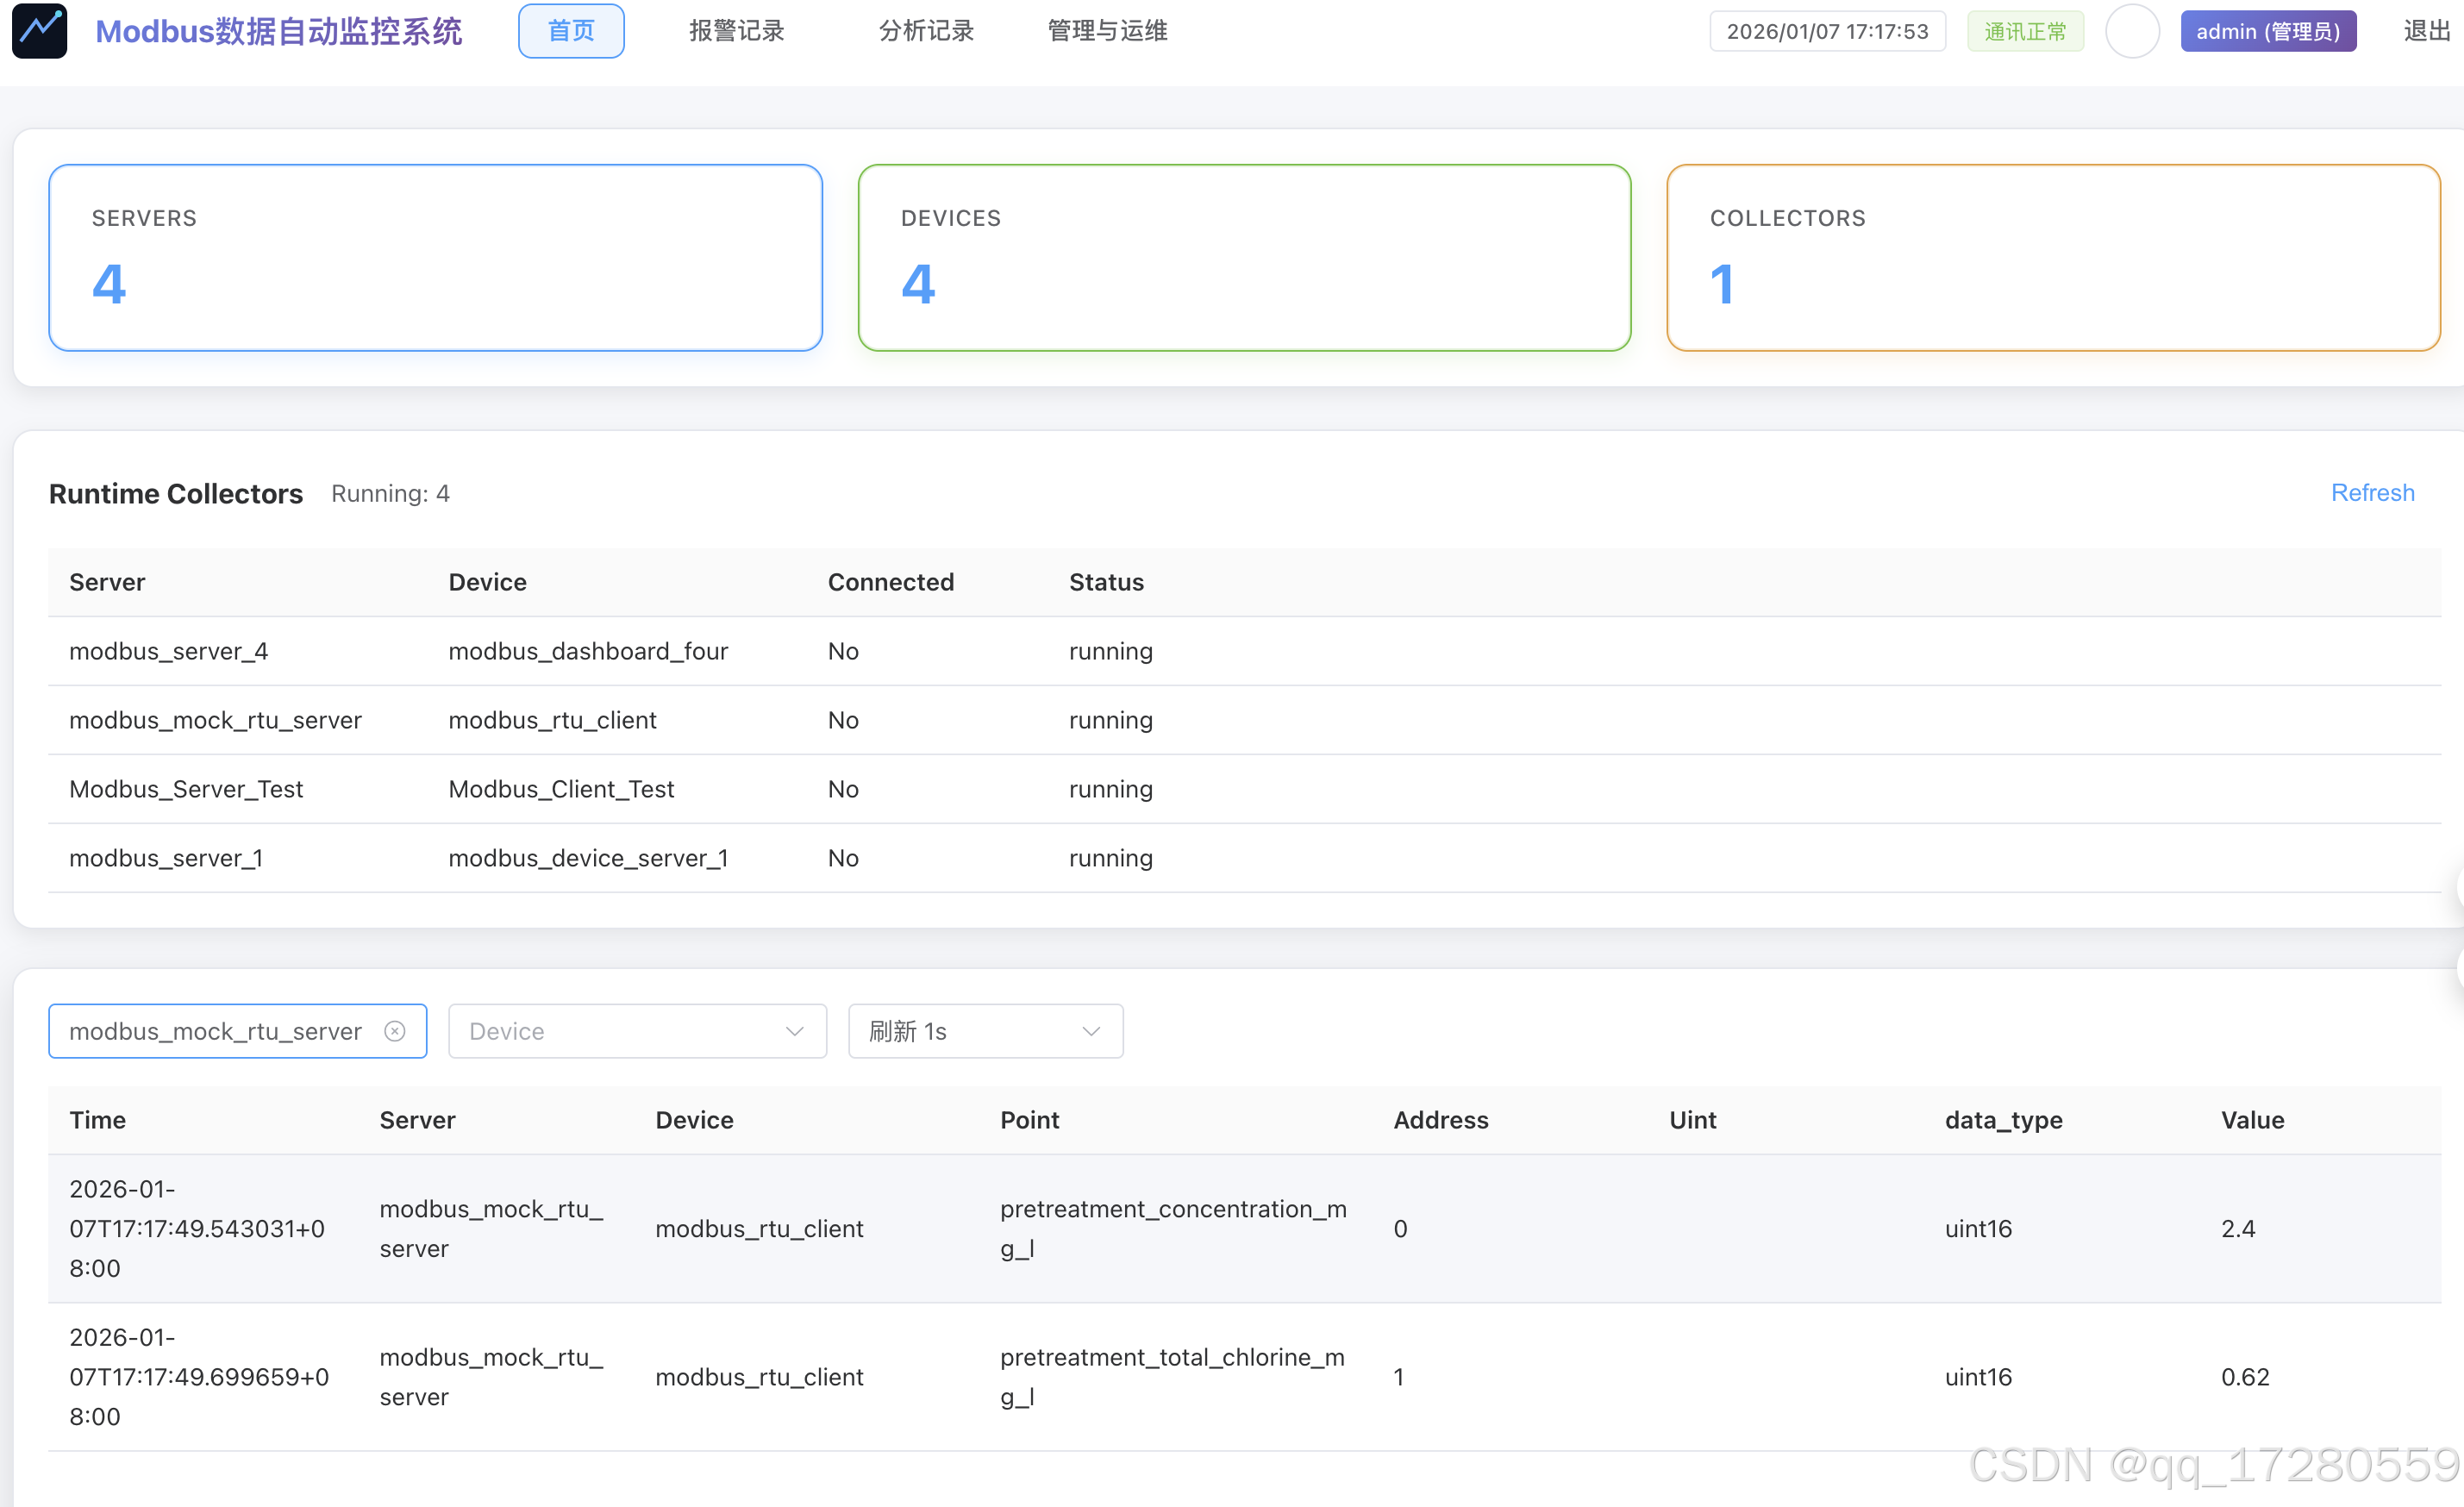Clear the modbus_mock_rtu_server filter selection
2464x1507 pixels.
coord(395,1031)
